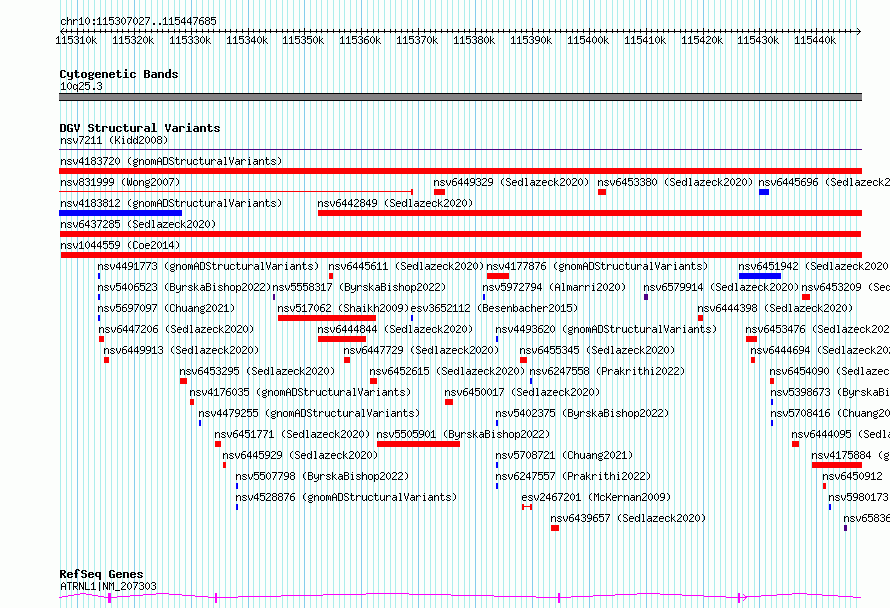Select nsv6447729 (Sedlazeck2020) label
The height and width of the screenshot is (608, 890).
pyautogui.click(x=421, y=350)
